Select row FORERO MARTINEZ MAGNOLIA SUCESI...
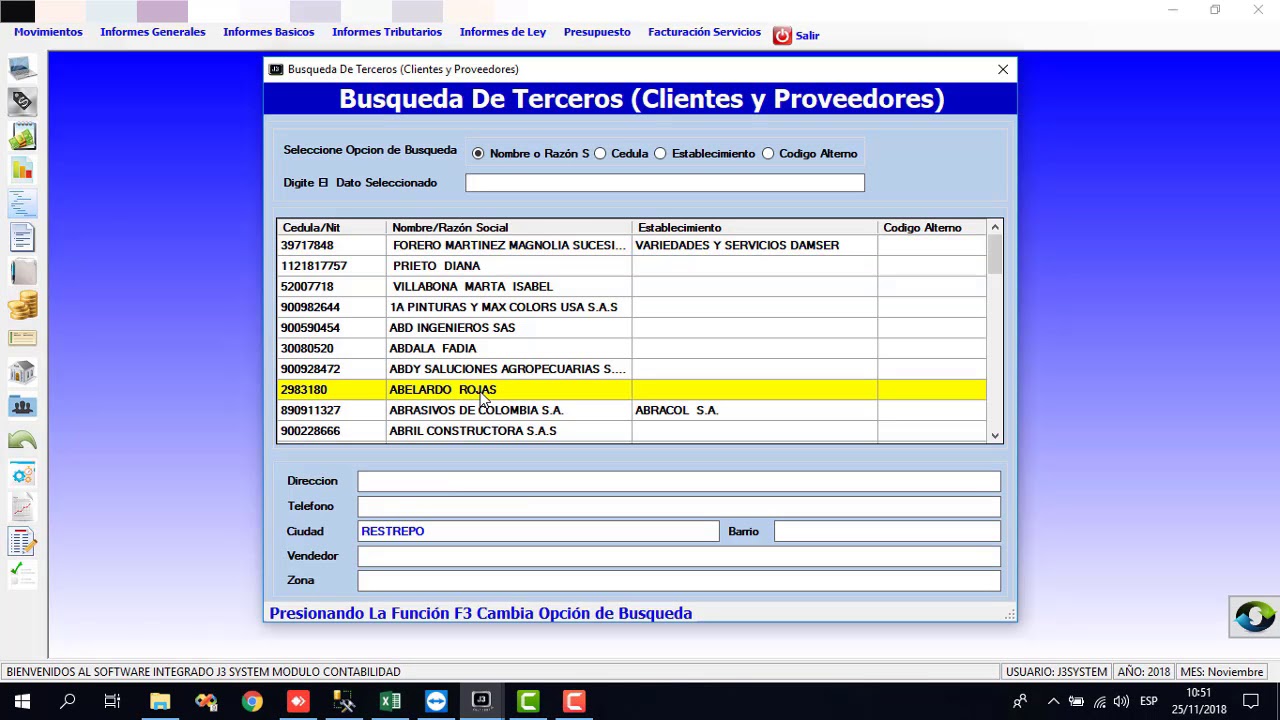 click(x=632, y=245)
